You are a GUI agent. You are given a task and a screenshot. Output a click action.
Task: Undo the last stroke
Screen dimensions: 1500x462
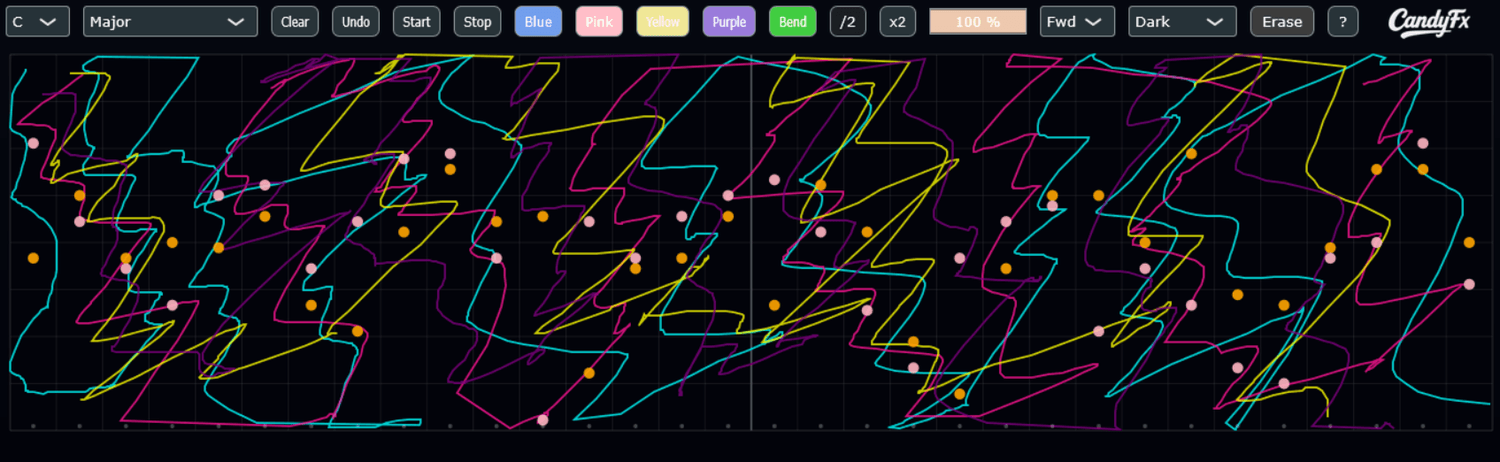coord(356,21)
